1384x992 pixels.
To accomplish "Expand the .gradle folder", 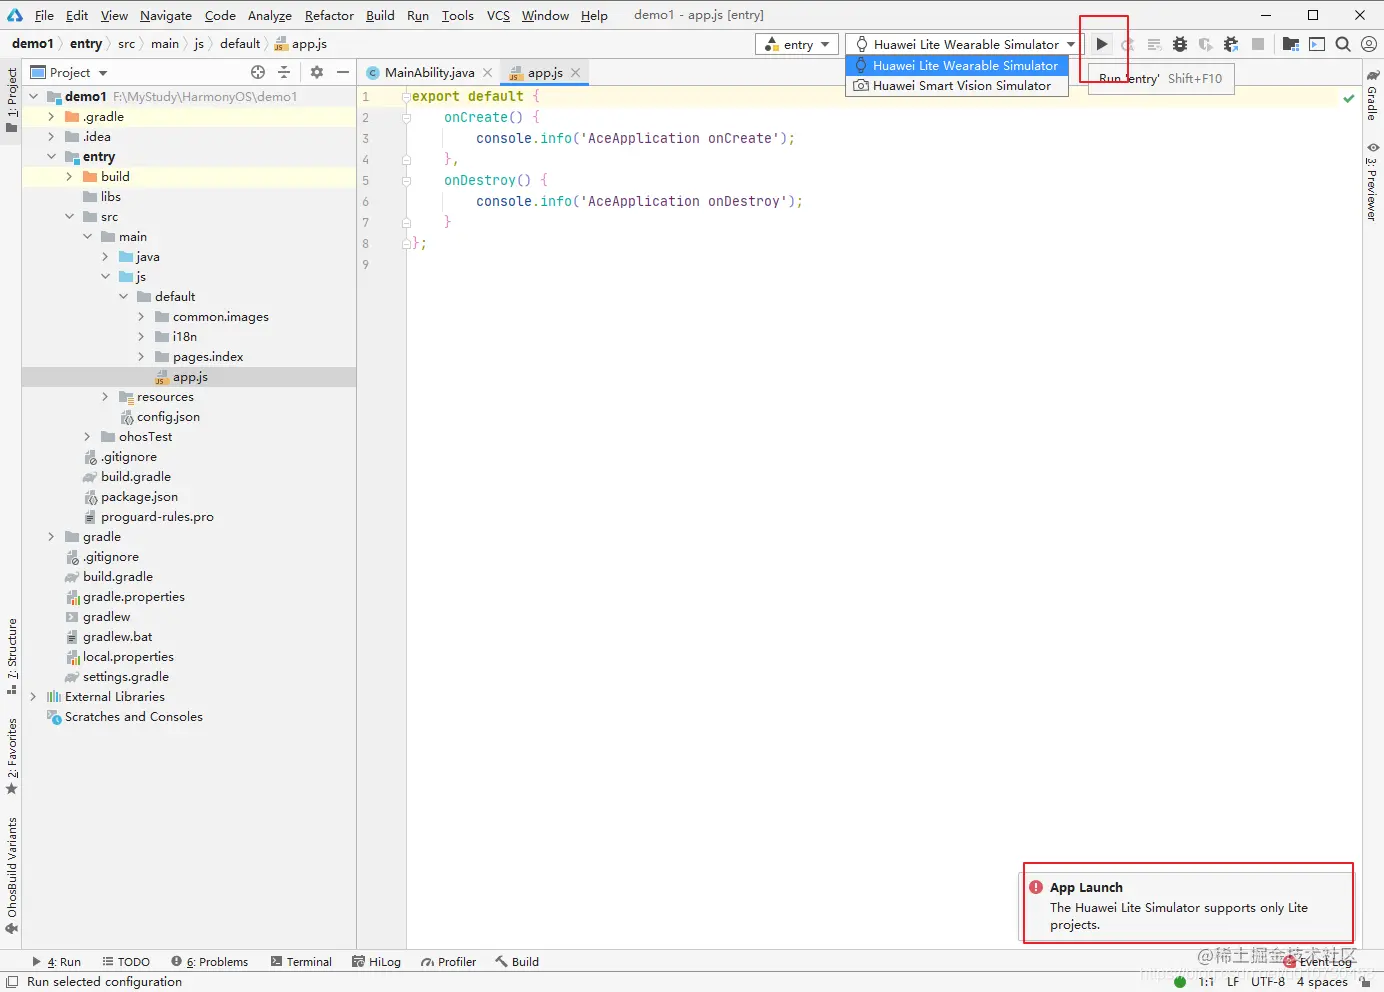I will coord(51,117).
